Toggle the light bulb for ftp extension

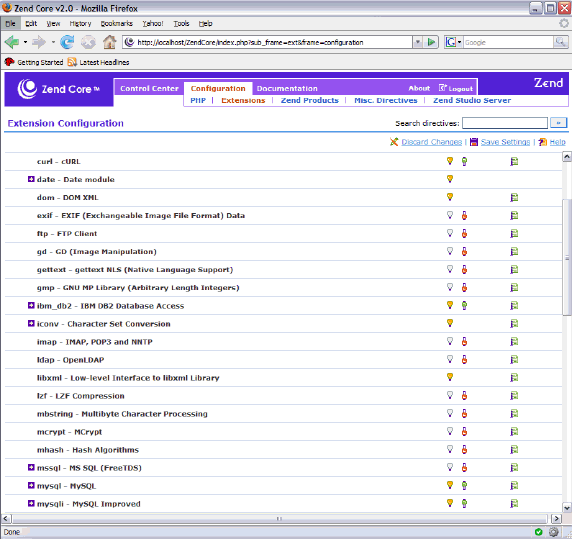tap(450, 233)
